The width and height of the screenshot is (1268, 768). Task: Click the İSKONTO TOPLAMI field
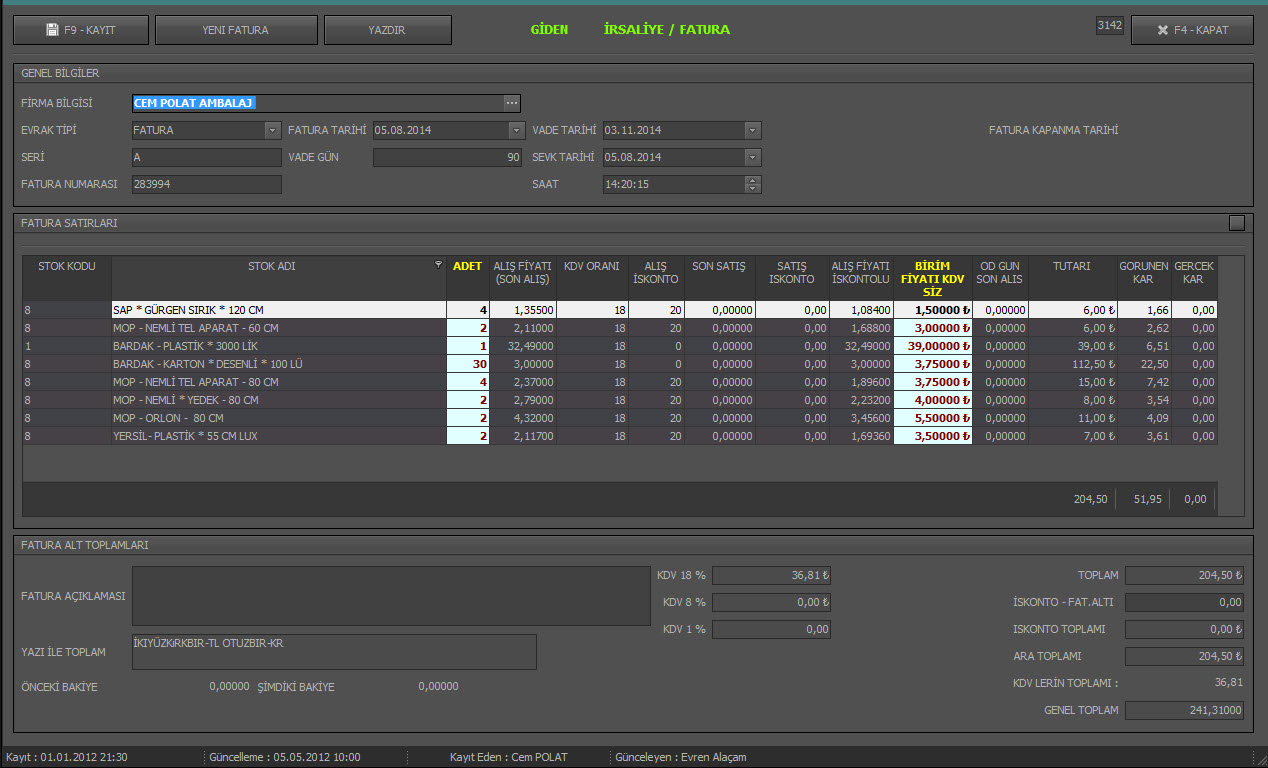(x=1185, y=629)
